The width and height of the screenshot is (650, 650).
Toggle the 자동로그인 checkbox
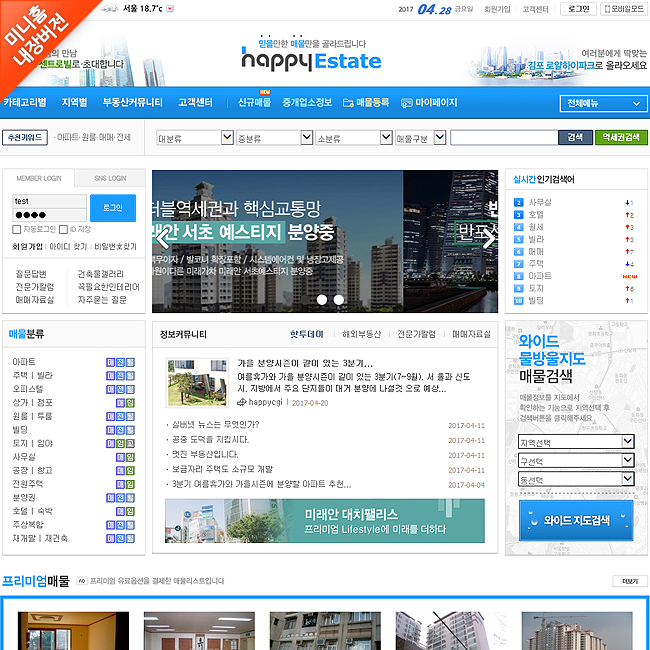tap(17, 229)
